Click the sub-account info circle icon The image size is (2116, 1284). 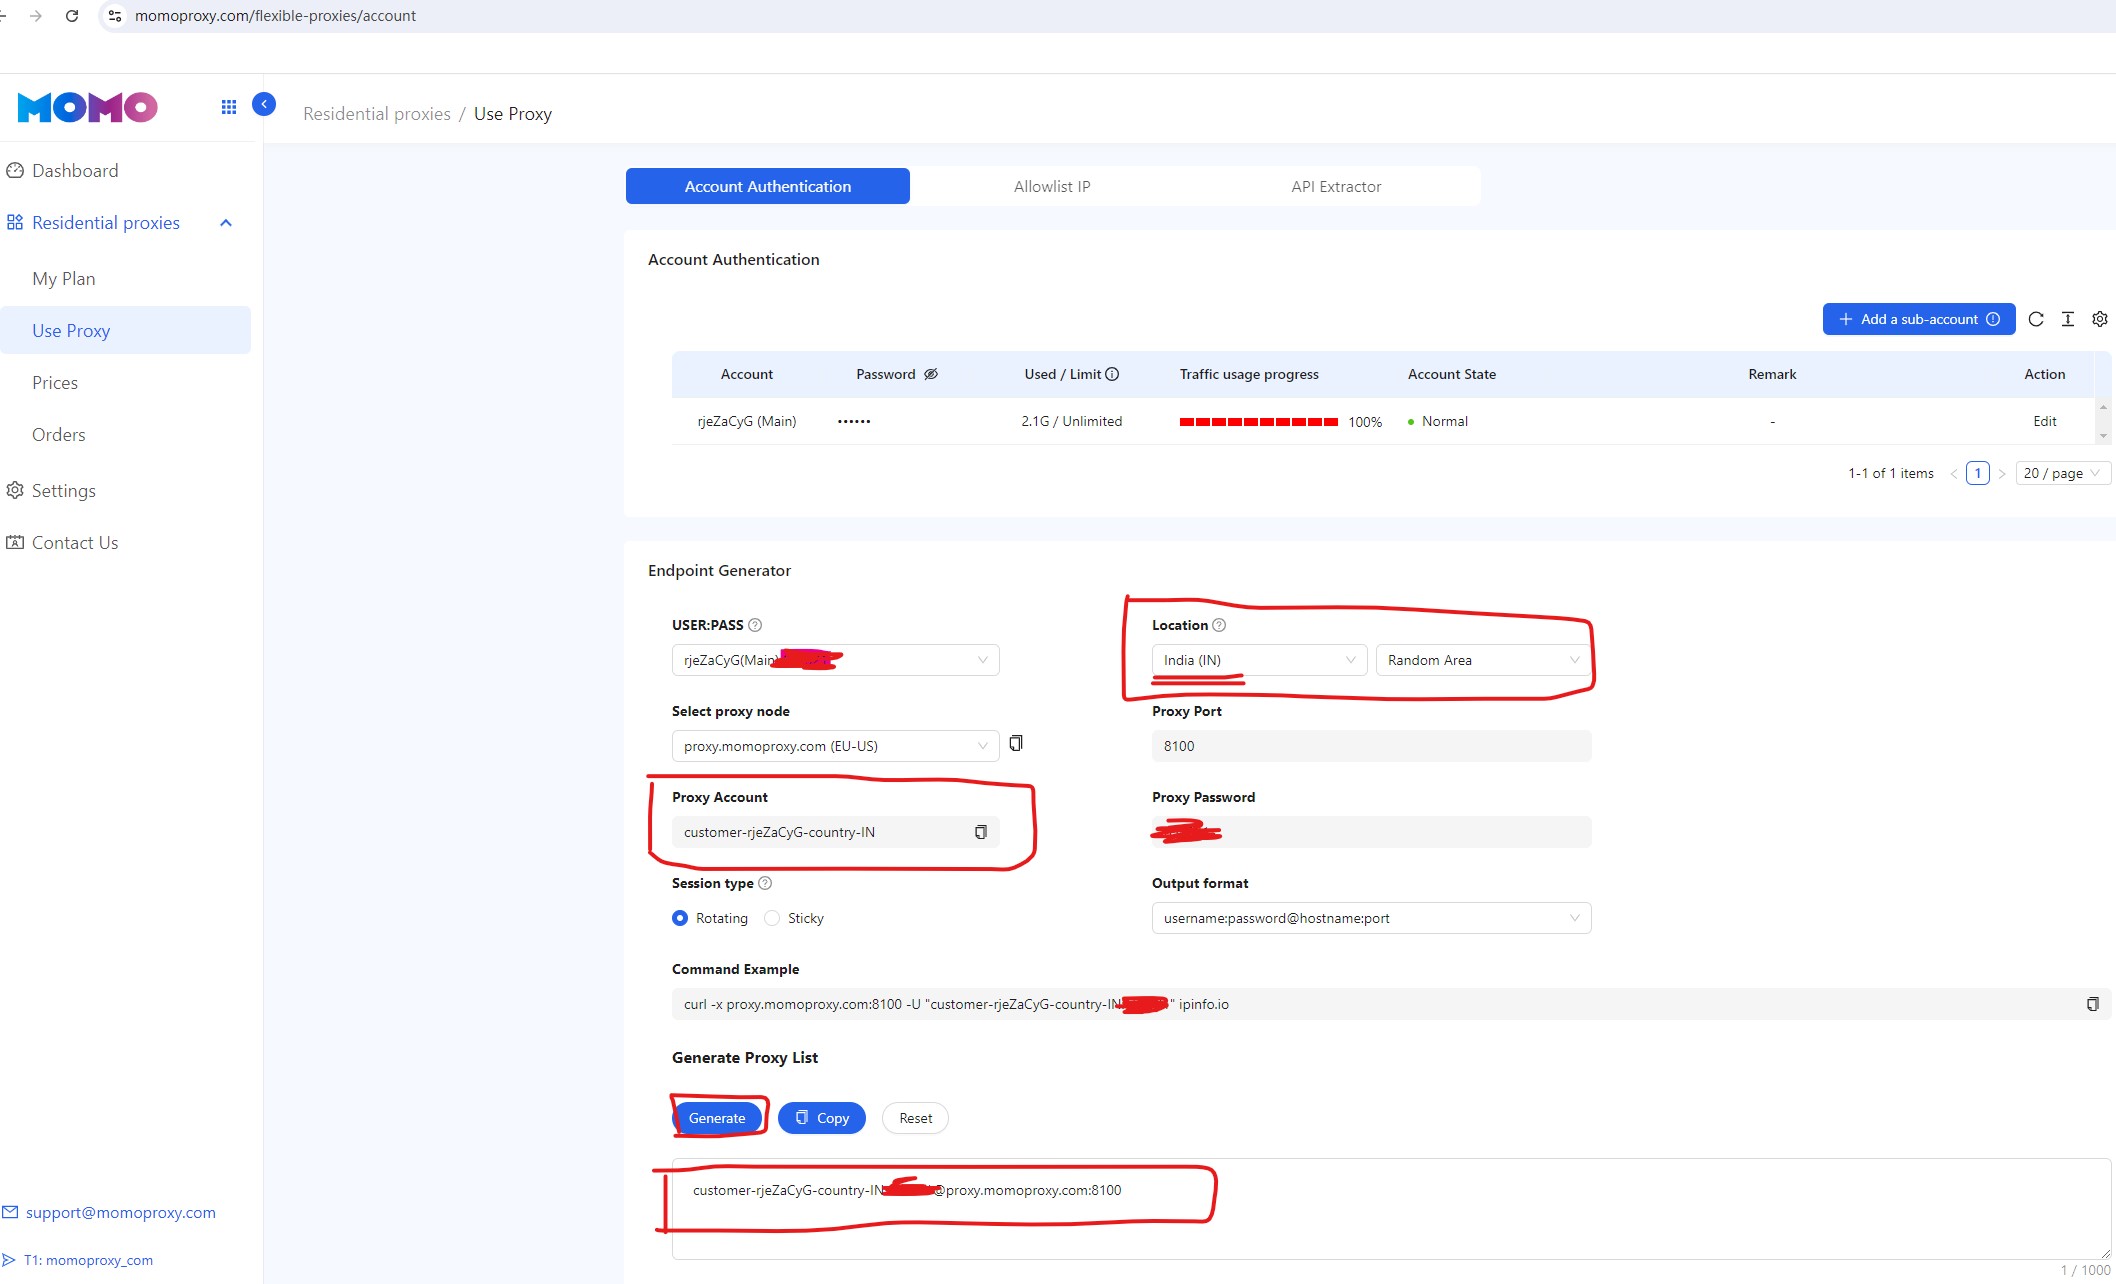[x=1993, y=319]
